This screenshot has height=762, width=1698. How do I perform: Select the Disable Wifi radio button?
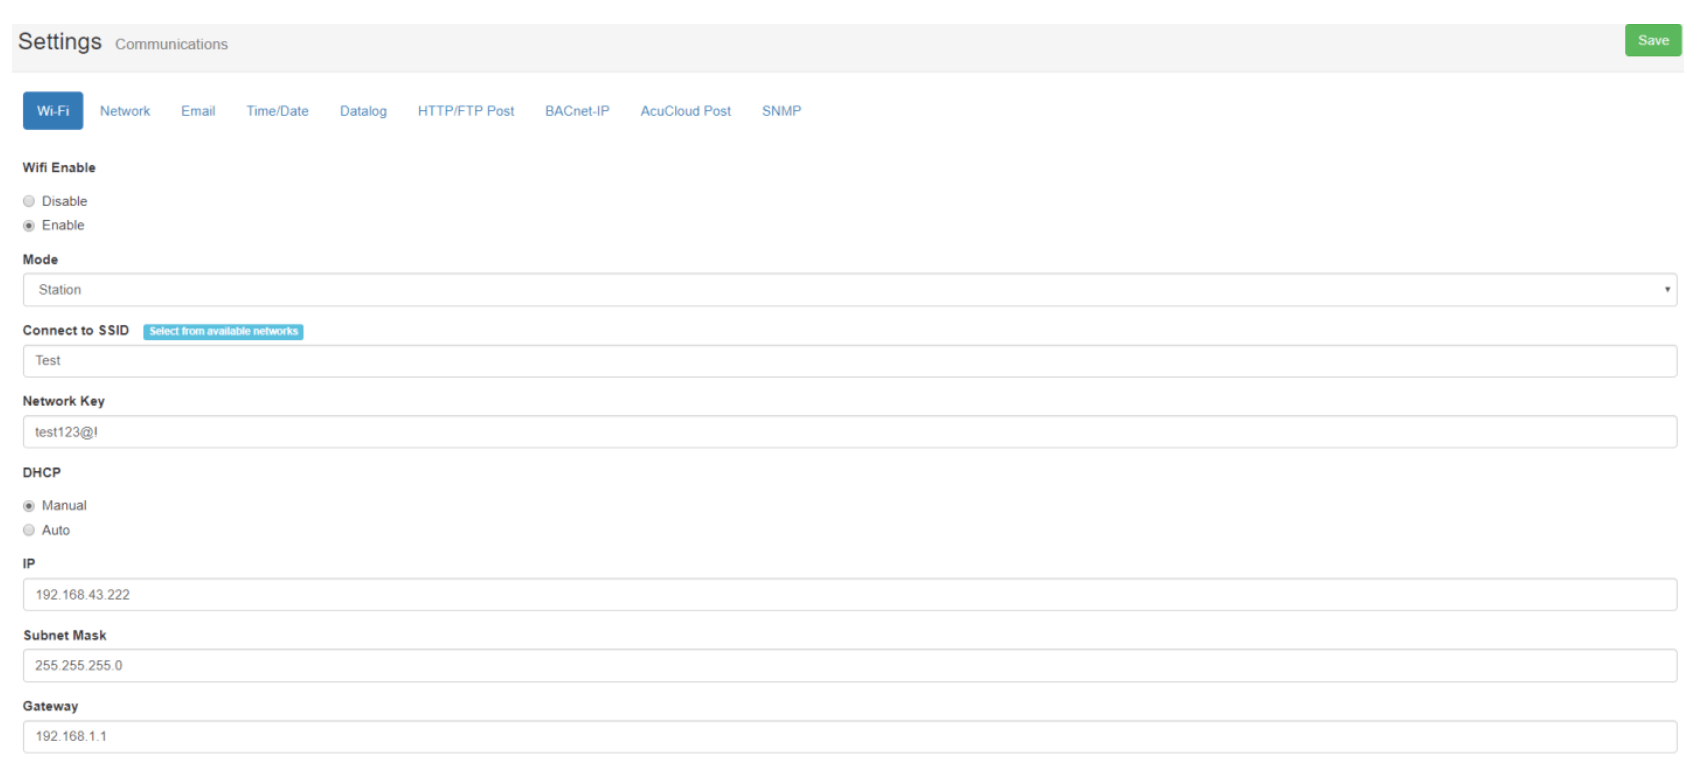29,202
